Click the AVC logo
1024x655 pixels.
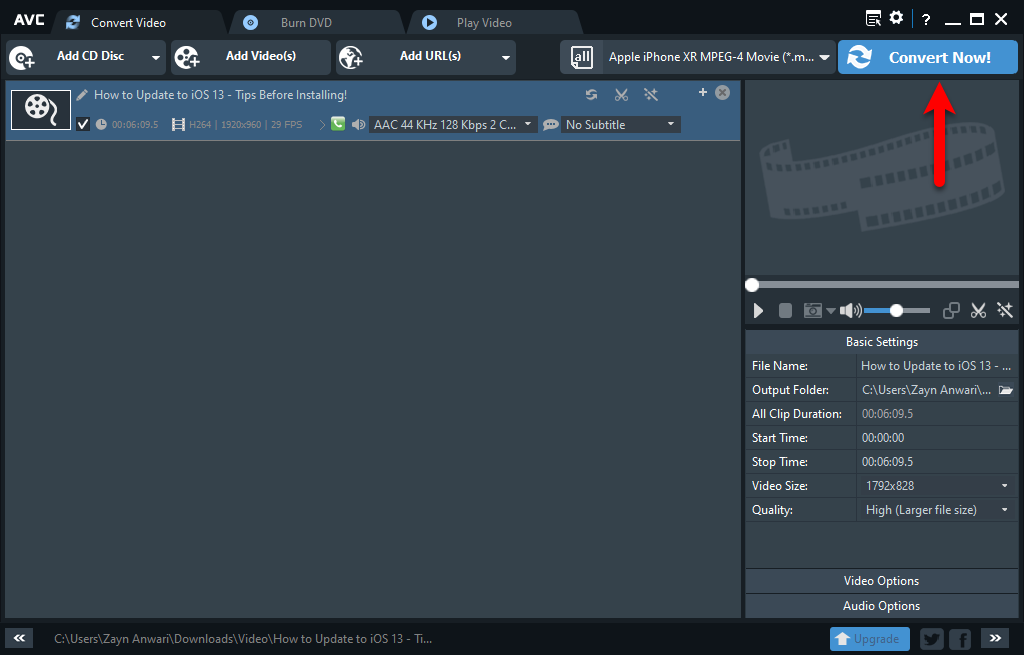(29, 20)
